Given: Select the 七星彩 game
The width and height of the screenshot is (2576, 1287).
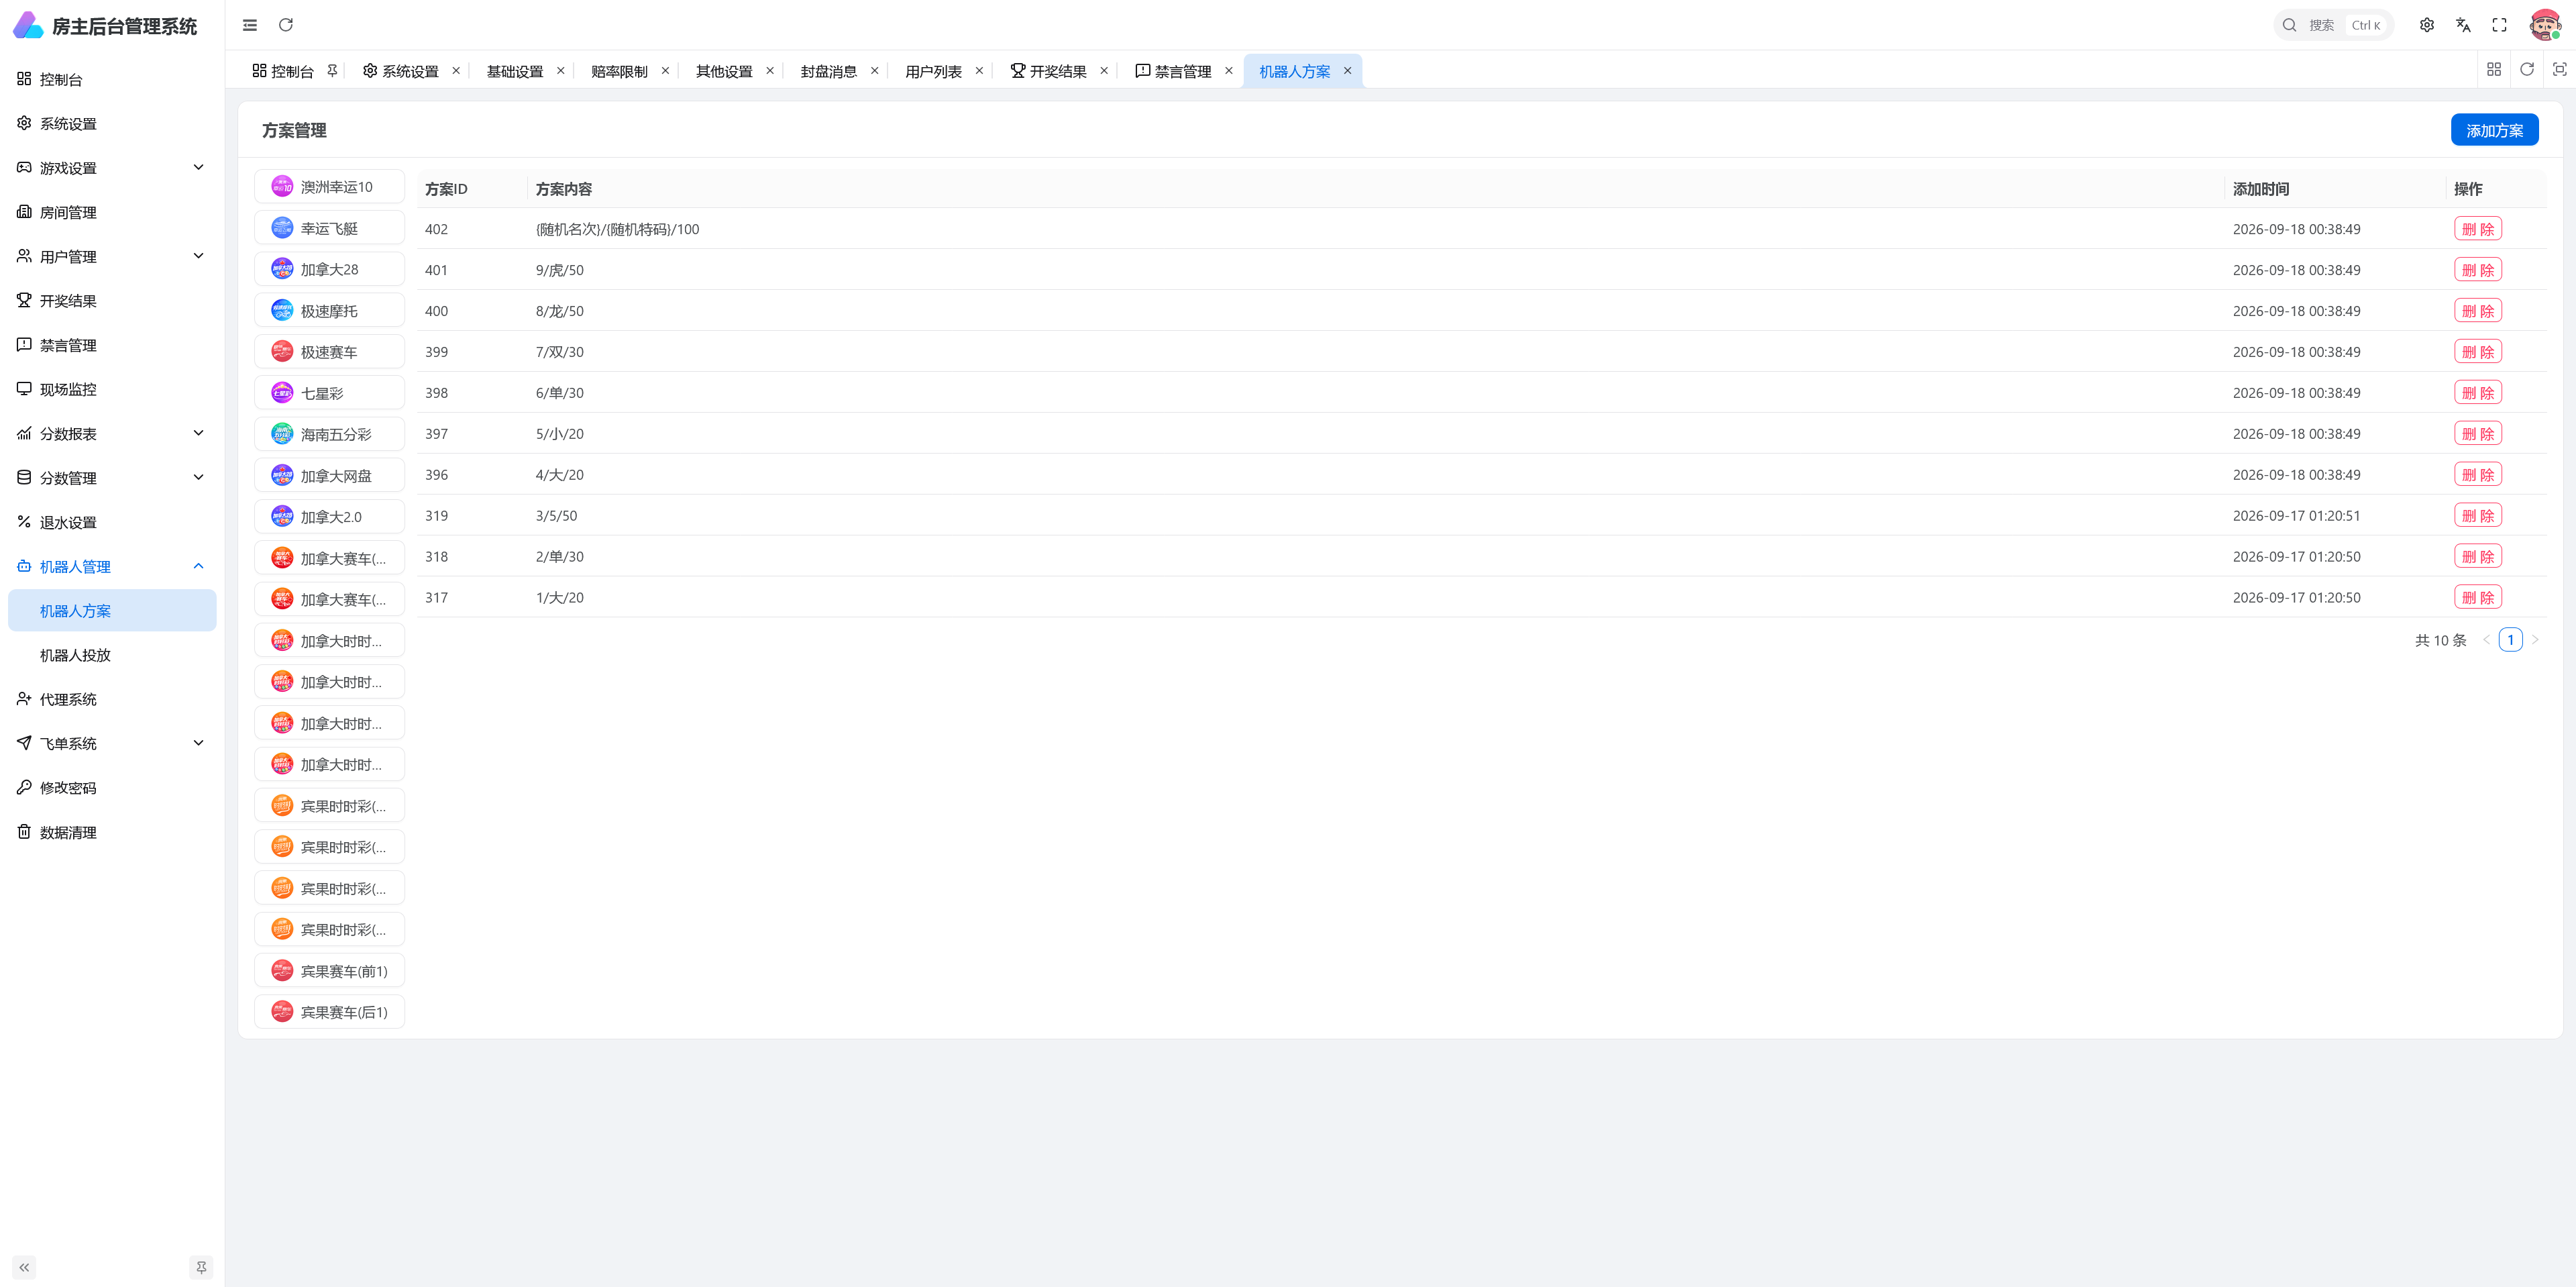Looking at the screenshot, I should click(330, 393).
